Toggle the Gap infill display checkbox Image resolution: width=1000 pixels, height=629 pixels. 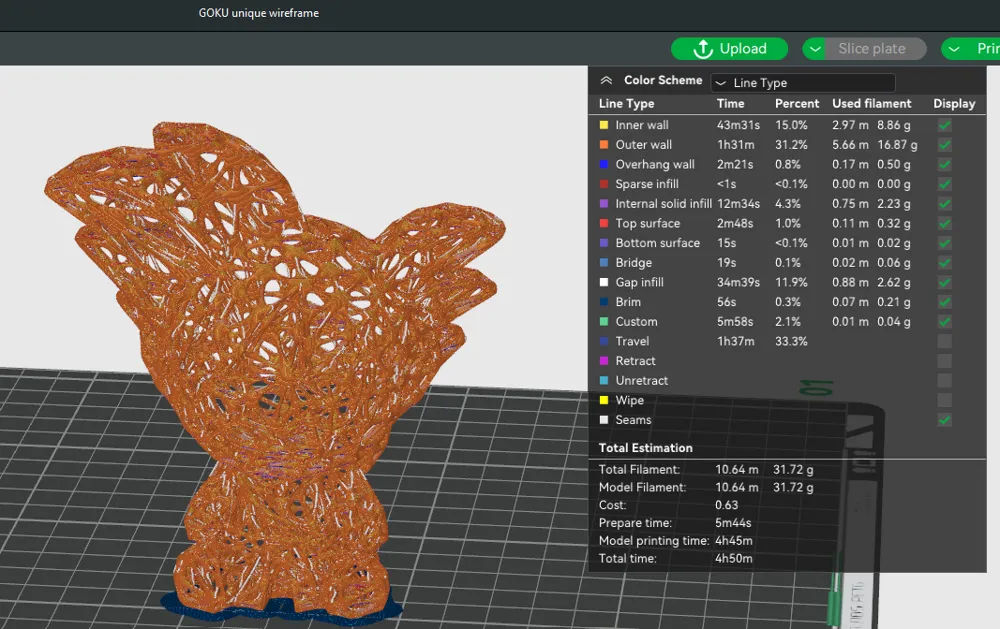(x=945, y=283)
